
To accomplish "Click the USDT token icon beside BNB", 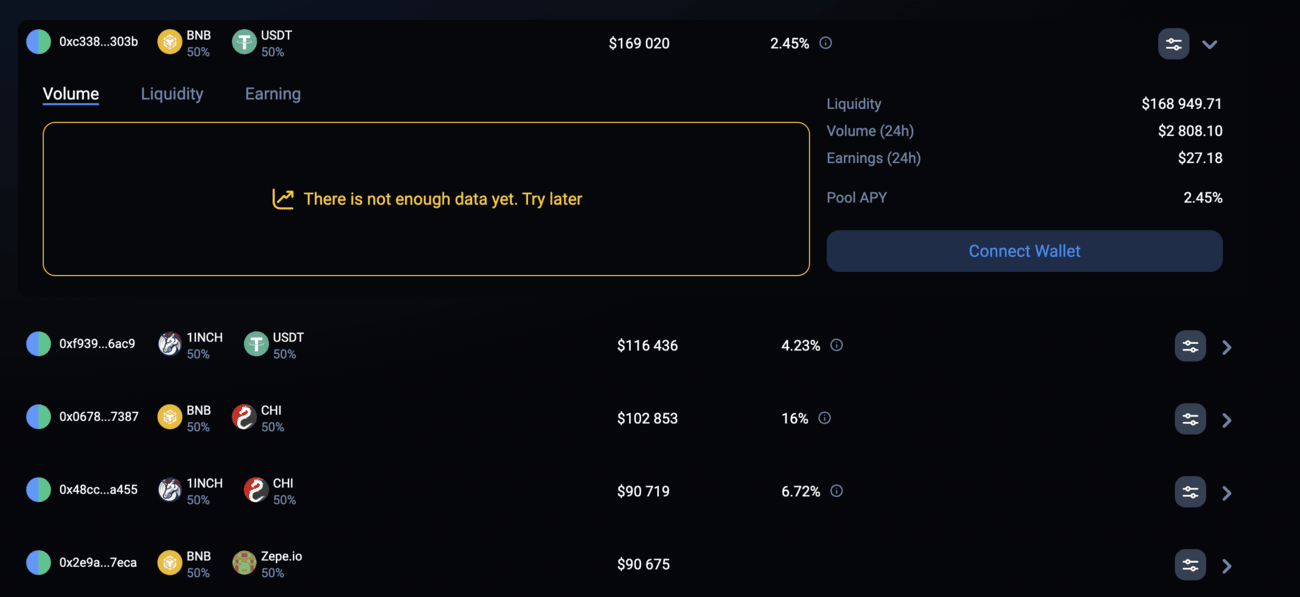I will click(243, 41).
